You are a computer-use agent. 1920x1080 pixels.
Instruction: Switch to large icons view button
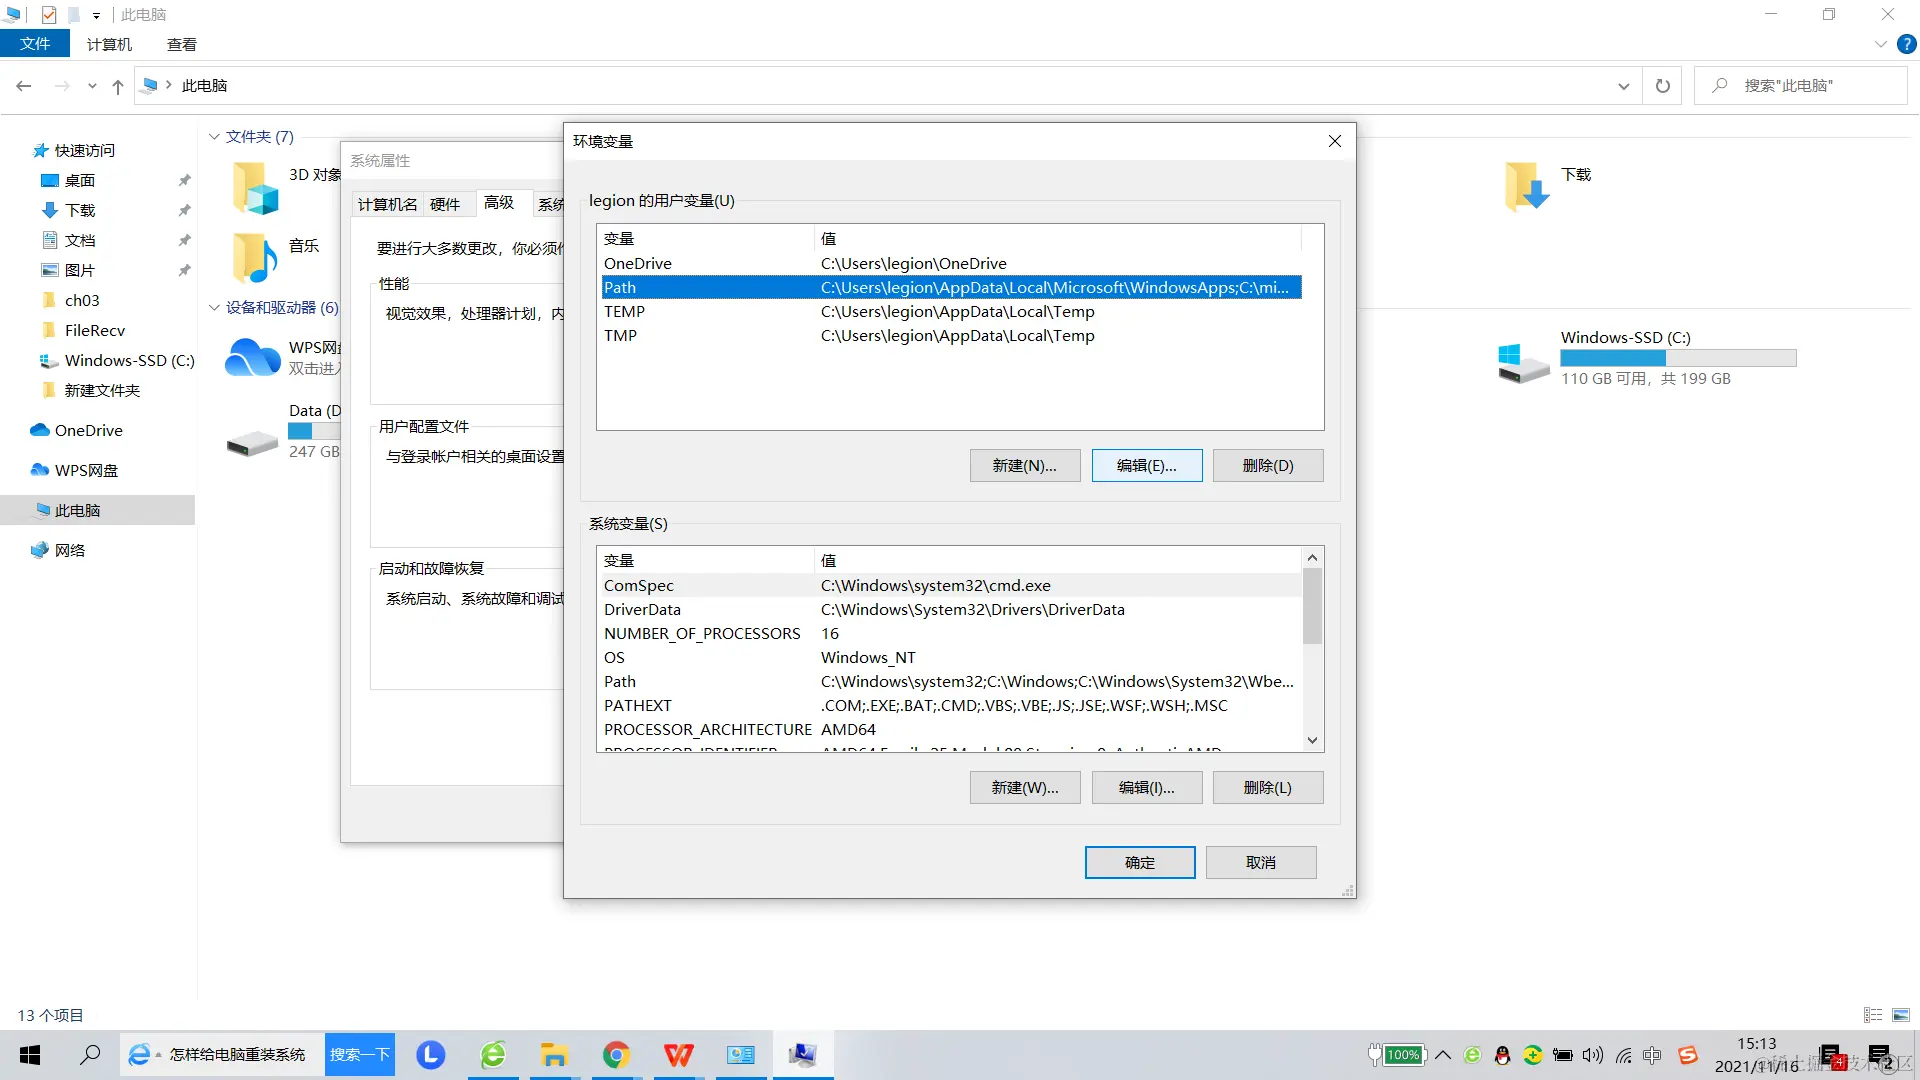[x=1900, y=1015]
